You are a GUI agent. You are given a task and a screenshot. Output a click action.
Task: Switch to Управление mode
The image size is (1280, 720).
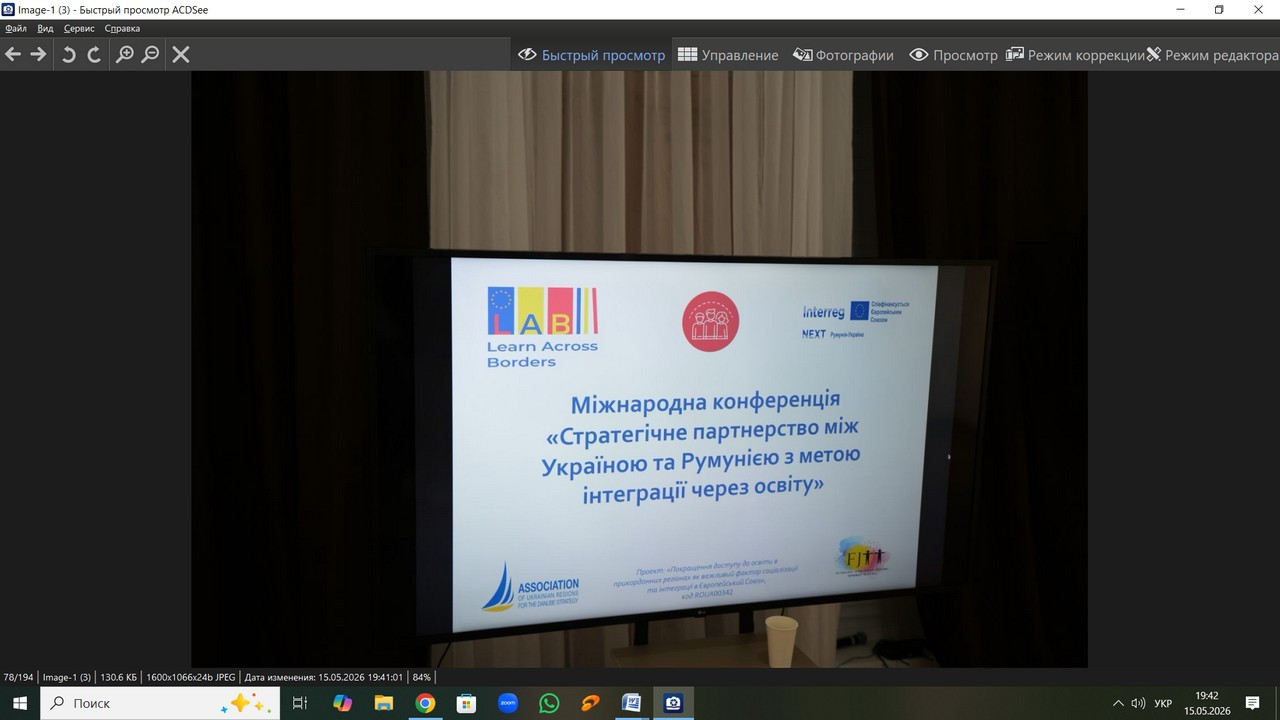(x=728, y=55)
